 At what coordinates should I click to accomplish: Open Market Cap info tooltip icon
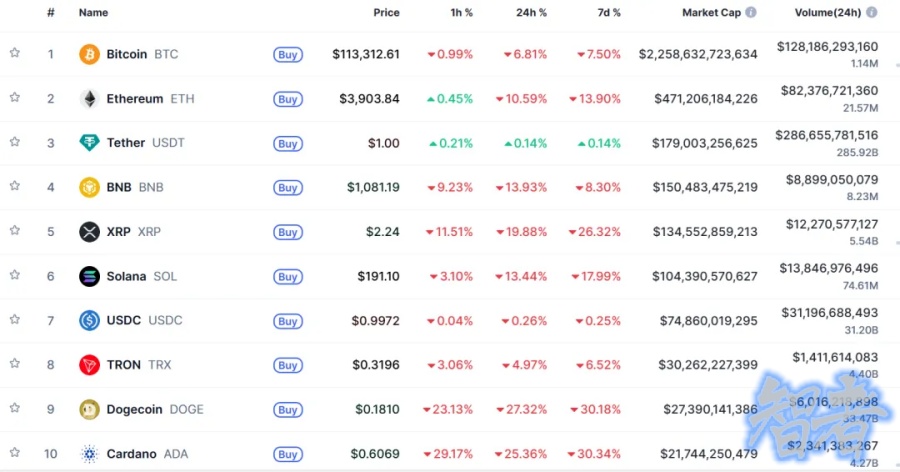(x=751, y=13)
